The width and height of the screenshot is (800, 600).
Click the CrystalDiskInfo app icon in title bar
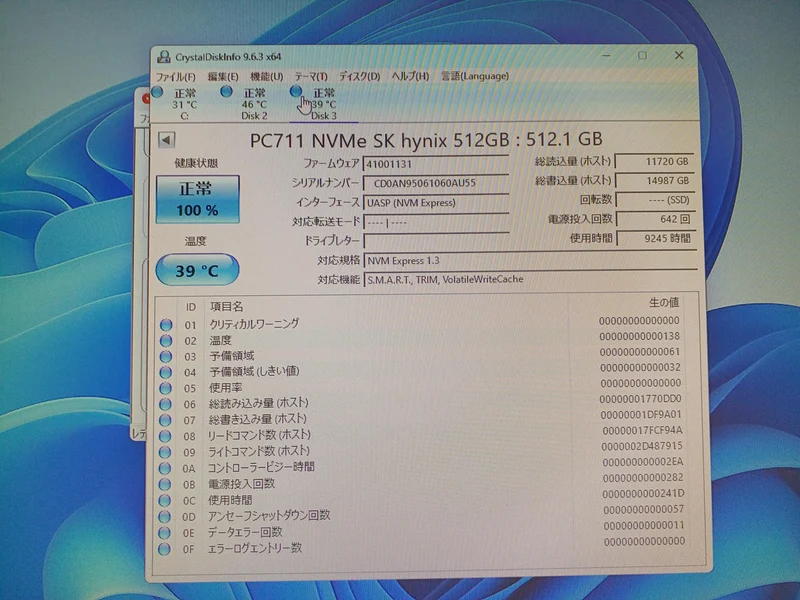[x=164, y=57]
